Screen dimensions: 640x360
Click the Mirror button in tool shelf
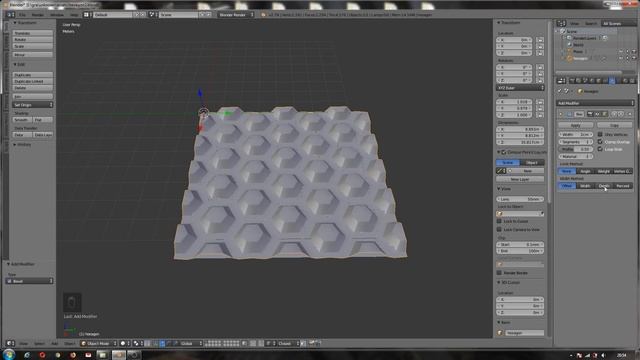point(33,55)
